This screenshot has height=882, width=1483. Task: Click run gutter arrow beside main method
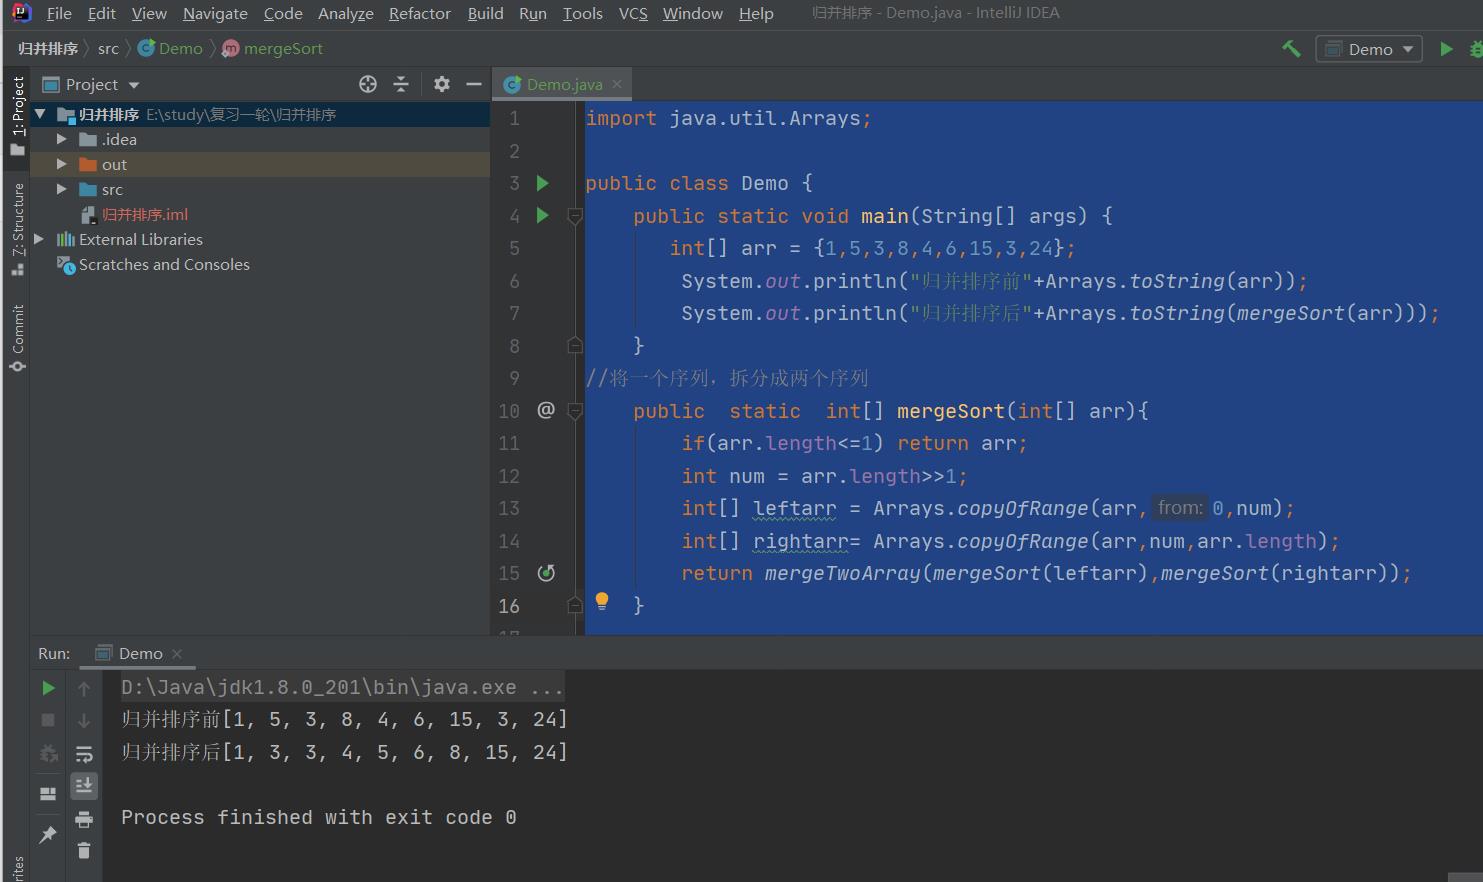coord(543,215)
